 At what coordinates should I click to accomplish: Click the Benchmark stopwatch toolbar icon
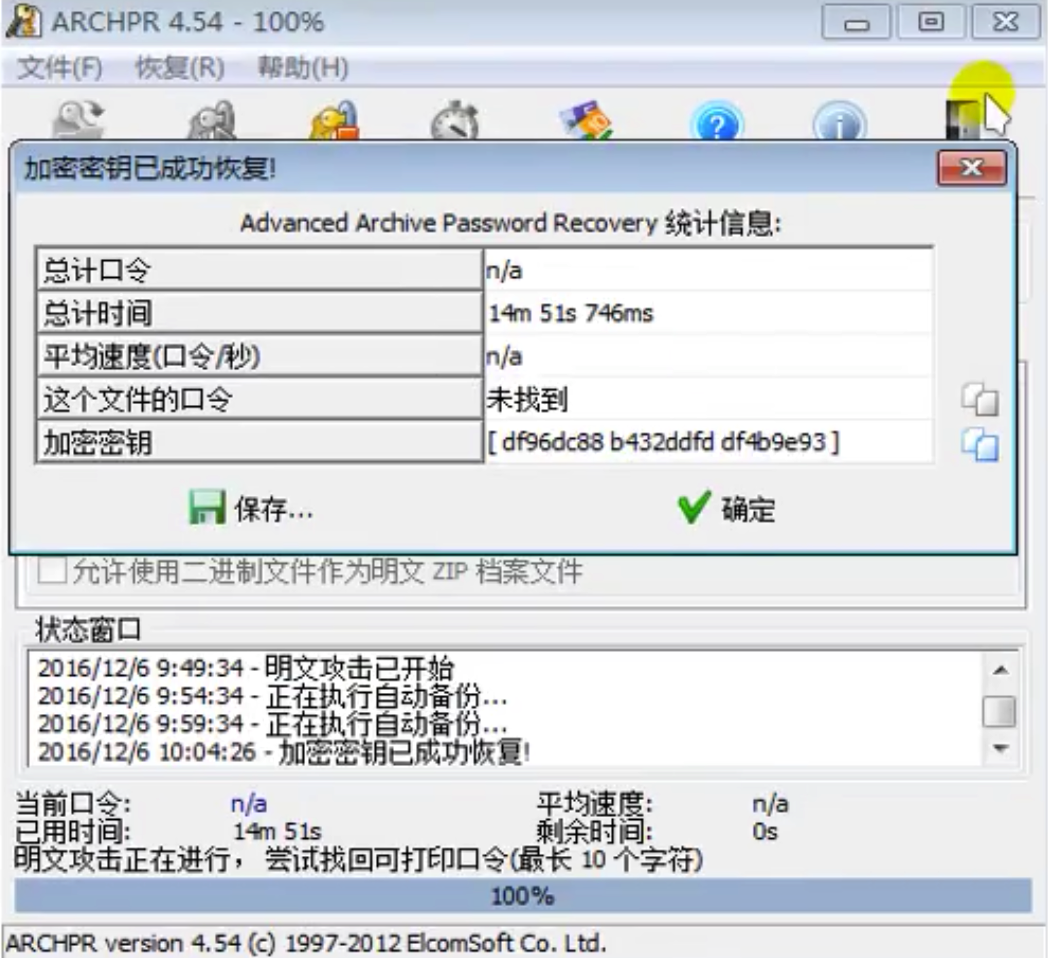point(455,120)
